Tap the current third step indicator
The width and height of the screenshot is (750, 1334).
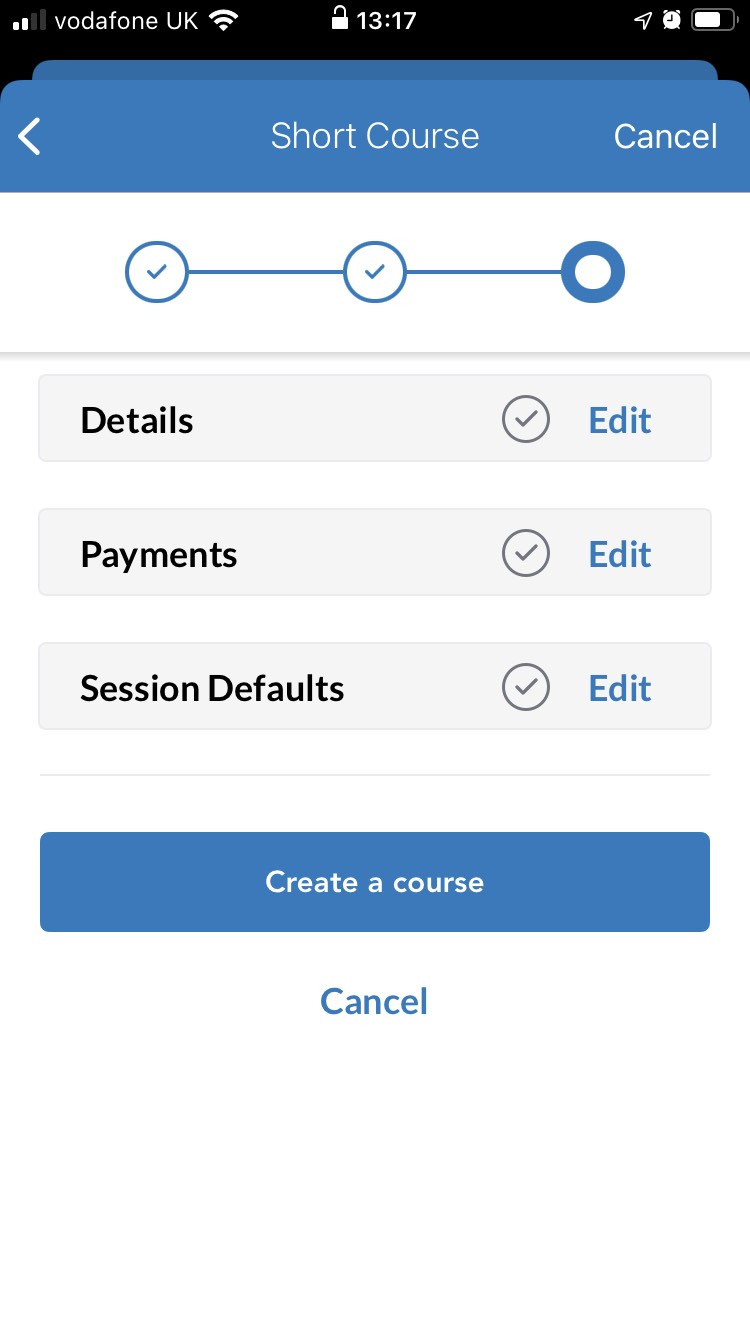(x=593, y=271)
